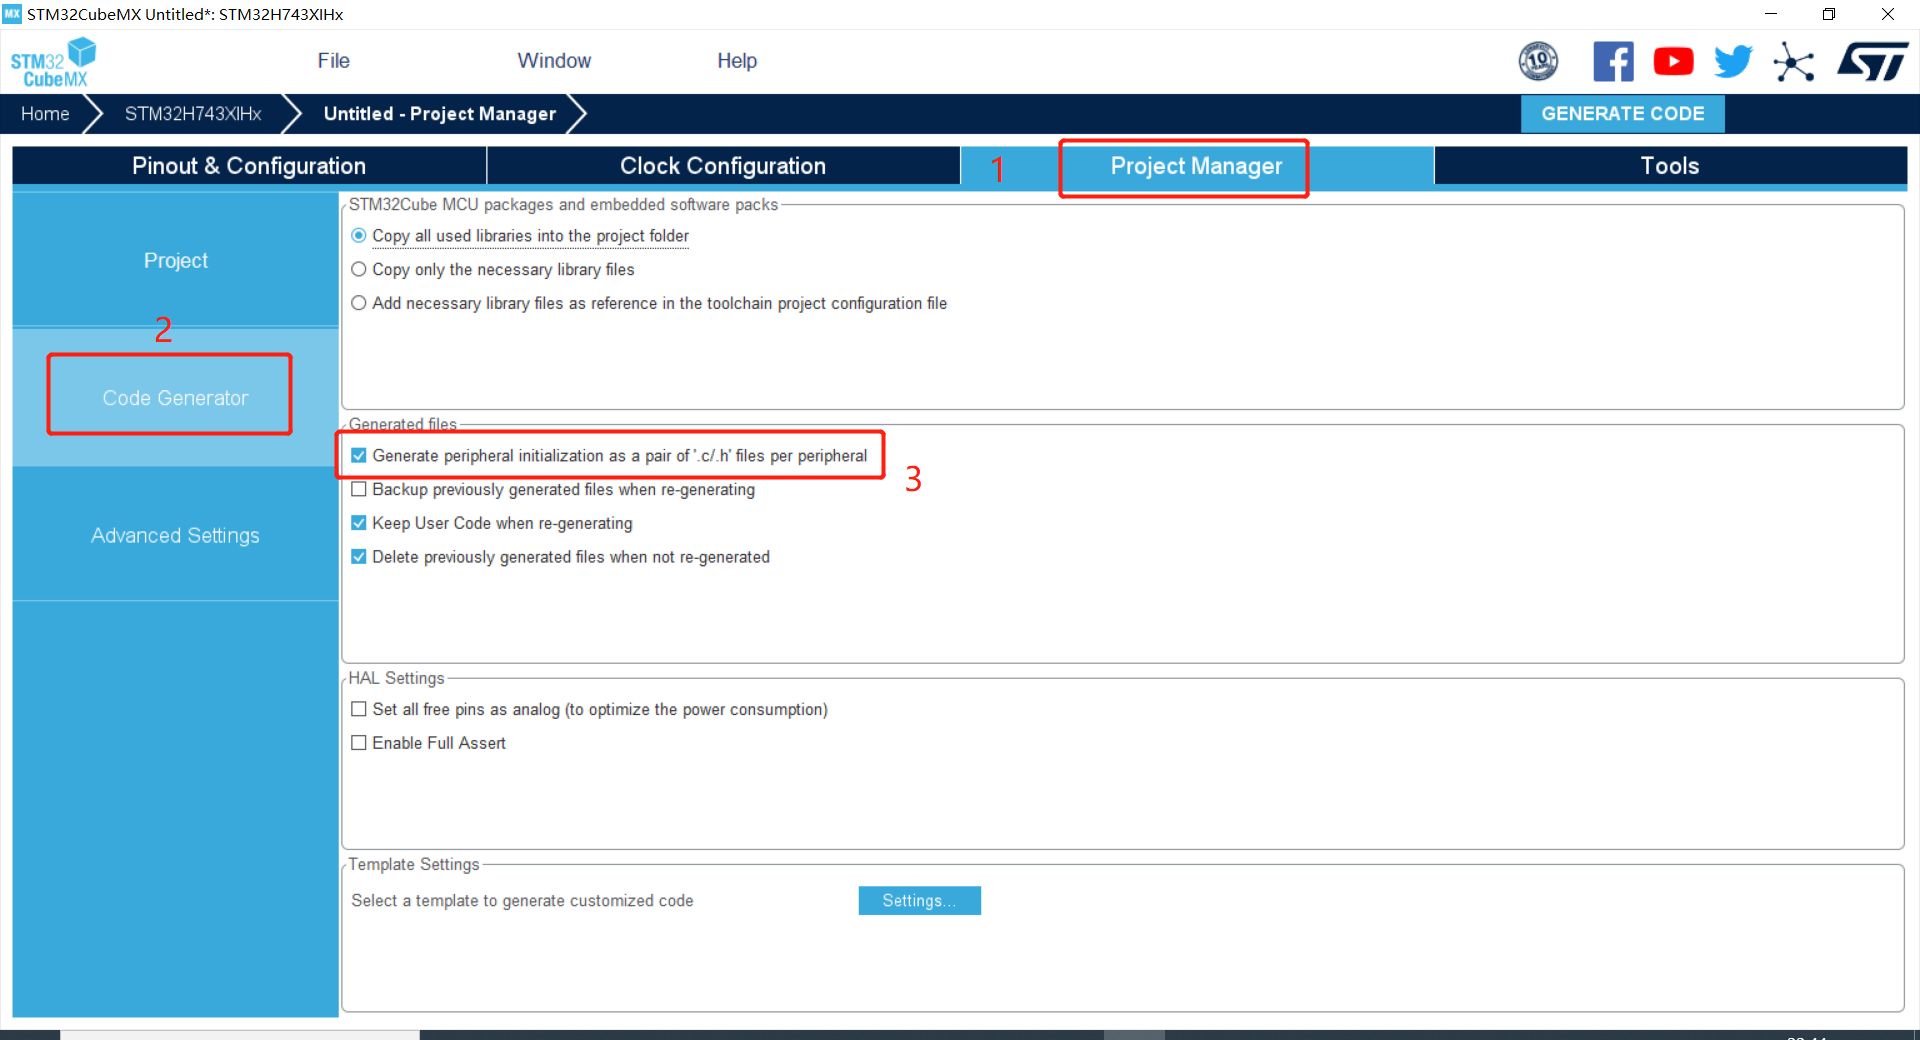Switch to Pinout & Configuration tab

(249, 166)
